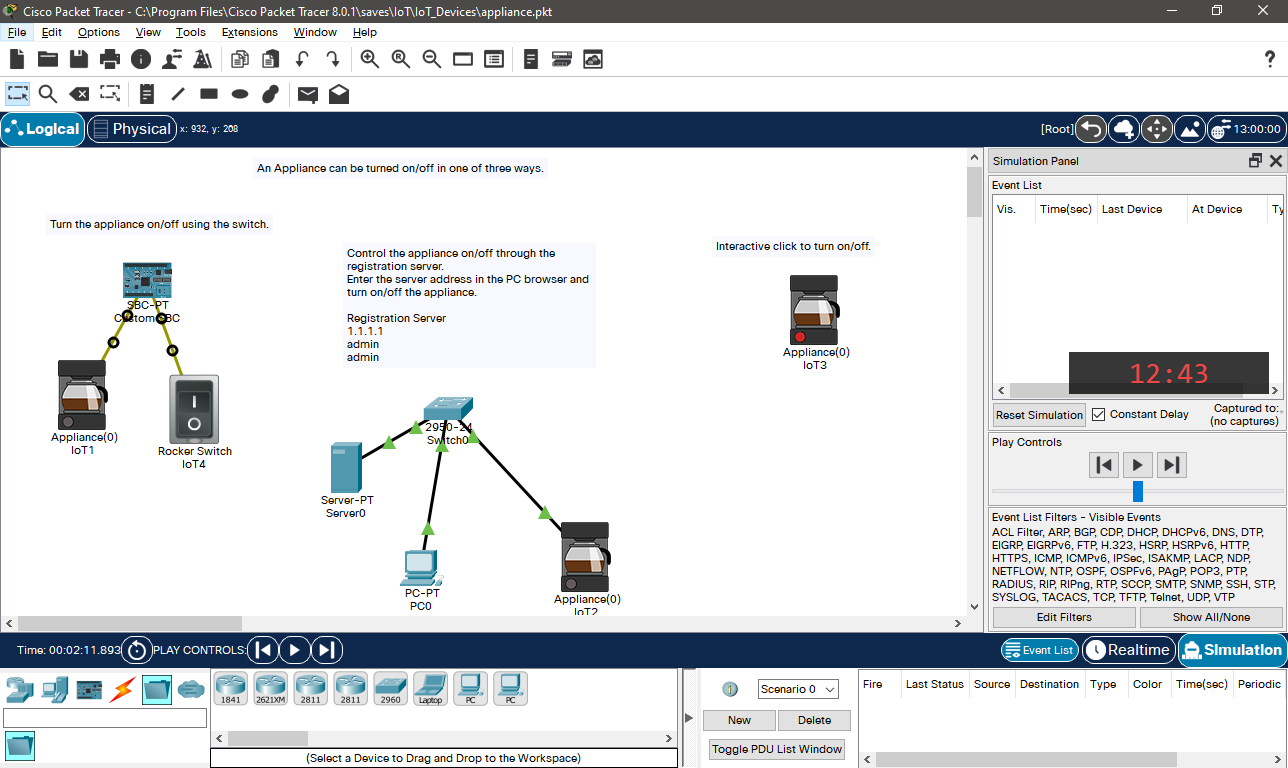Image resolution: width=1288 pixels, height=768 pixels.
Task: Click the workspace horizontal scrollbar
Action: [x=130, y=623]
